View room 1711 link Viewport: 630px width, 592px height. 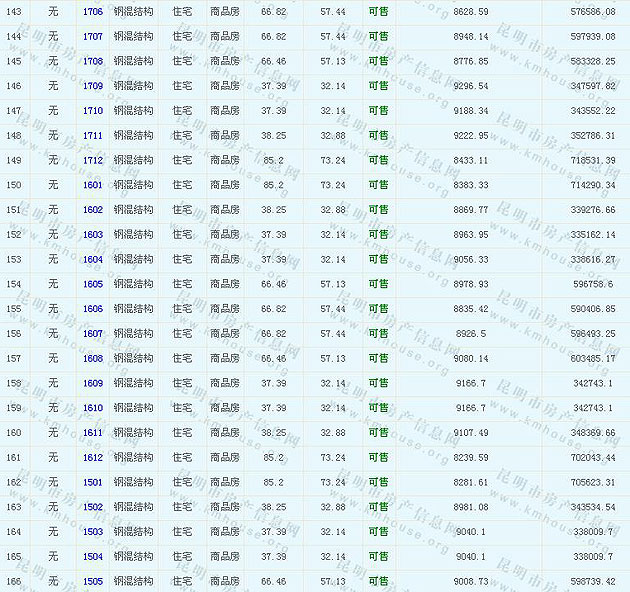pyautogui.click(x=92, y=136)
